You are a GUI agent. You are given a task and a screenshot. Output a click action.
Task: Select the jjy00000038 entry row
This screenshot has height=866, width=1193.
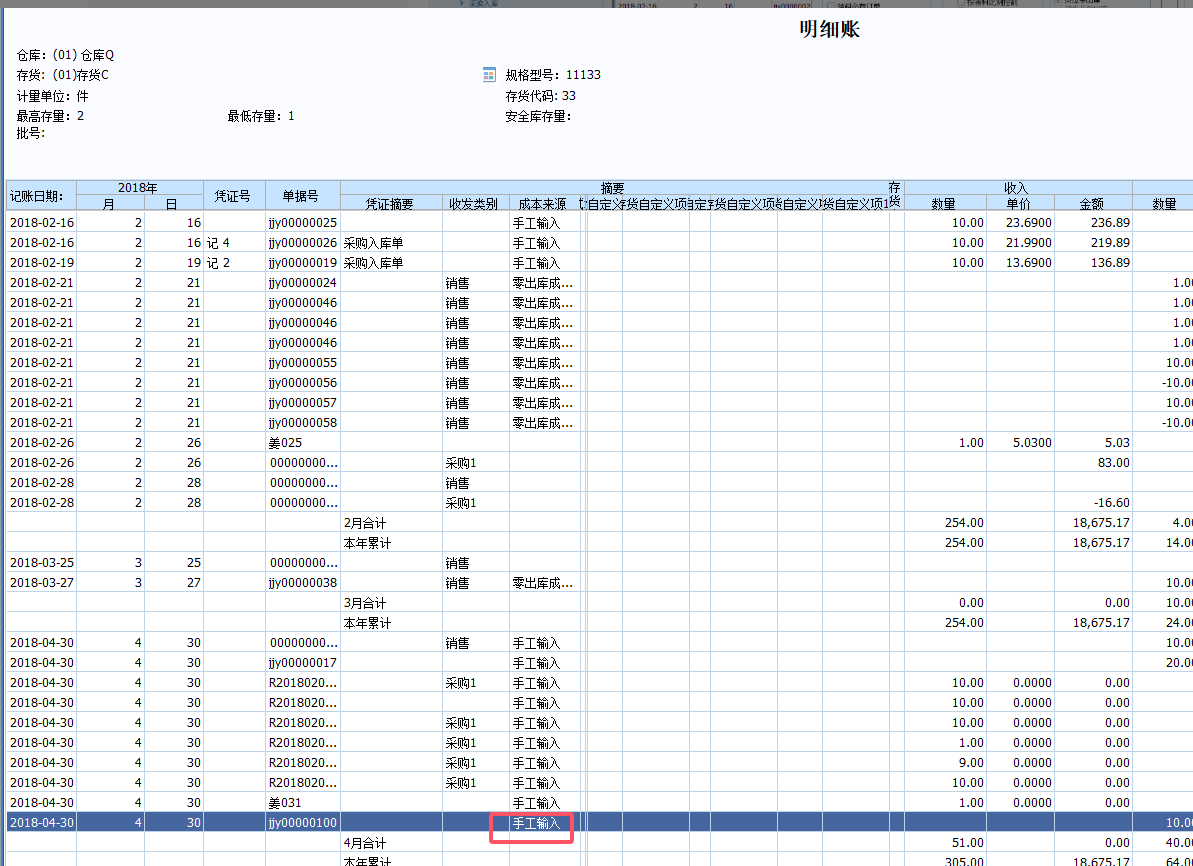(302, 582)
